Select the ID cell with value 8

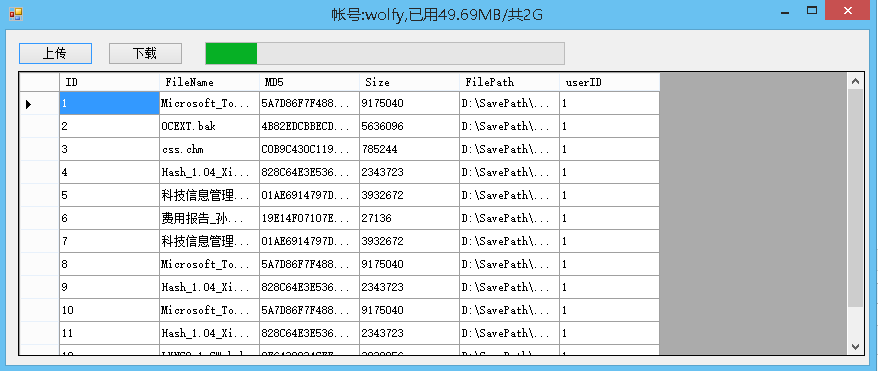pyautogui.click(x=109, y=264)
